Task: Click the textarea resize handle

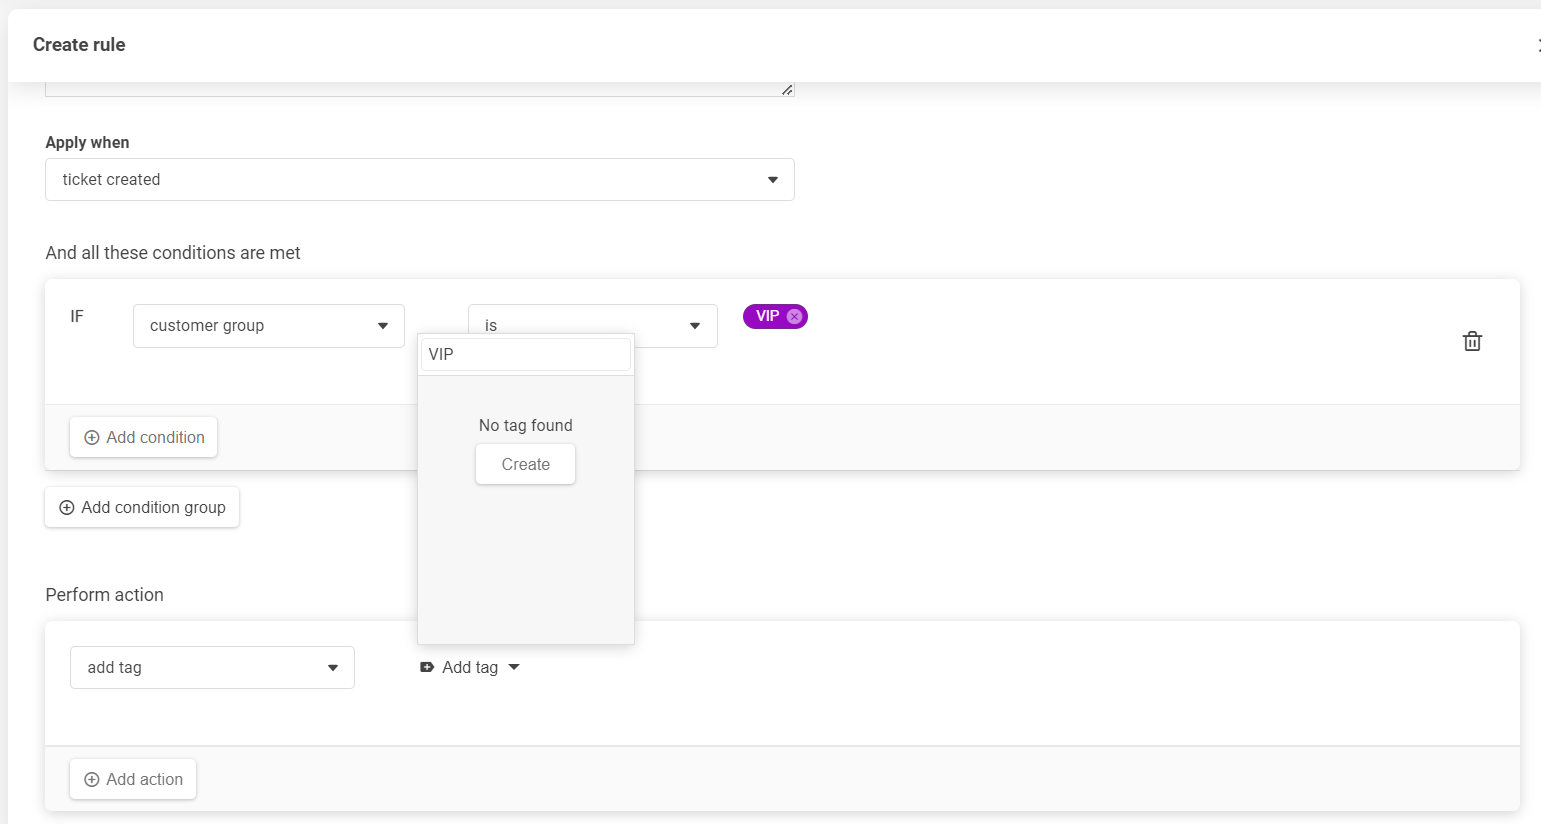Action: [787, 90]
